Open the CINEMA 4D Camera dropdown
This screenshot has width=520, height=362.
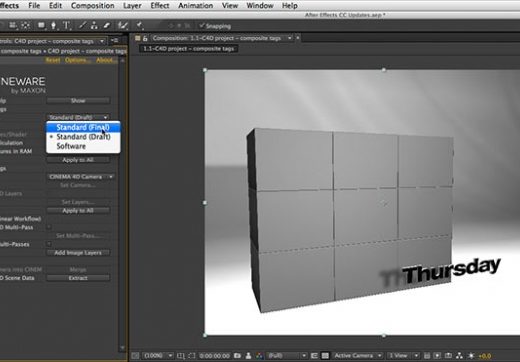coord(80,176)
